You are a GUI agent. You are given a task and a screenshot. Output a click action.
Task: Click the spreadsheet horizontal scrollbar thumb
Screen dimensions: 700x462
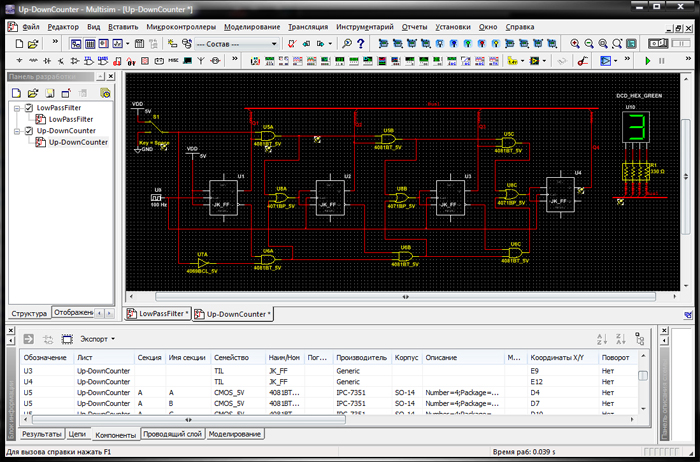coord(189,420)
